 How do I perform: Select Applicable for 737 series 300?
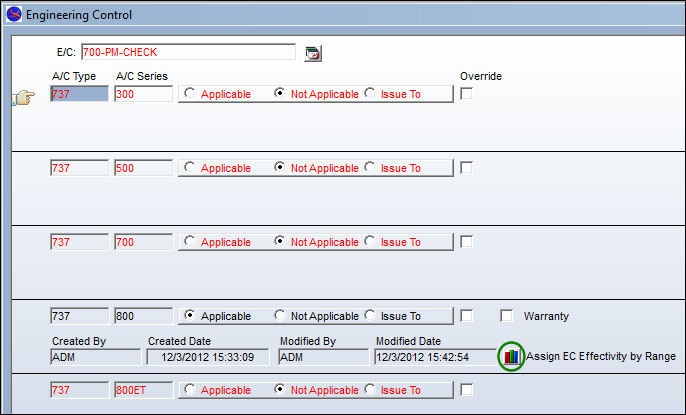pos(189,93)
